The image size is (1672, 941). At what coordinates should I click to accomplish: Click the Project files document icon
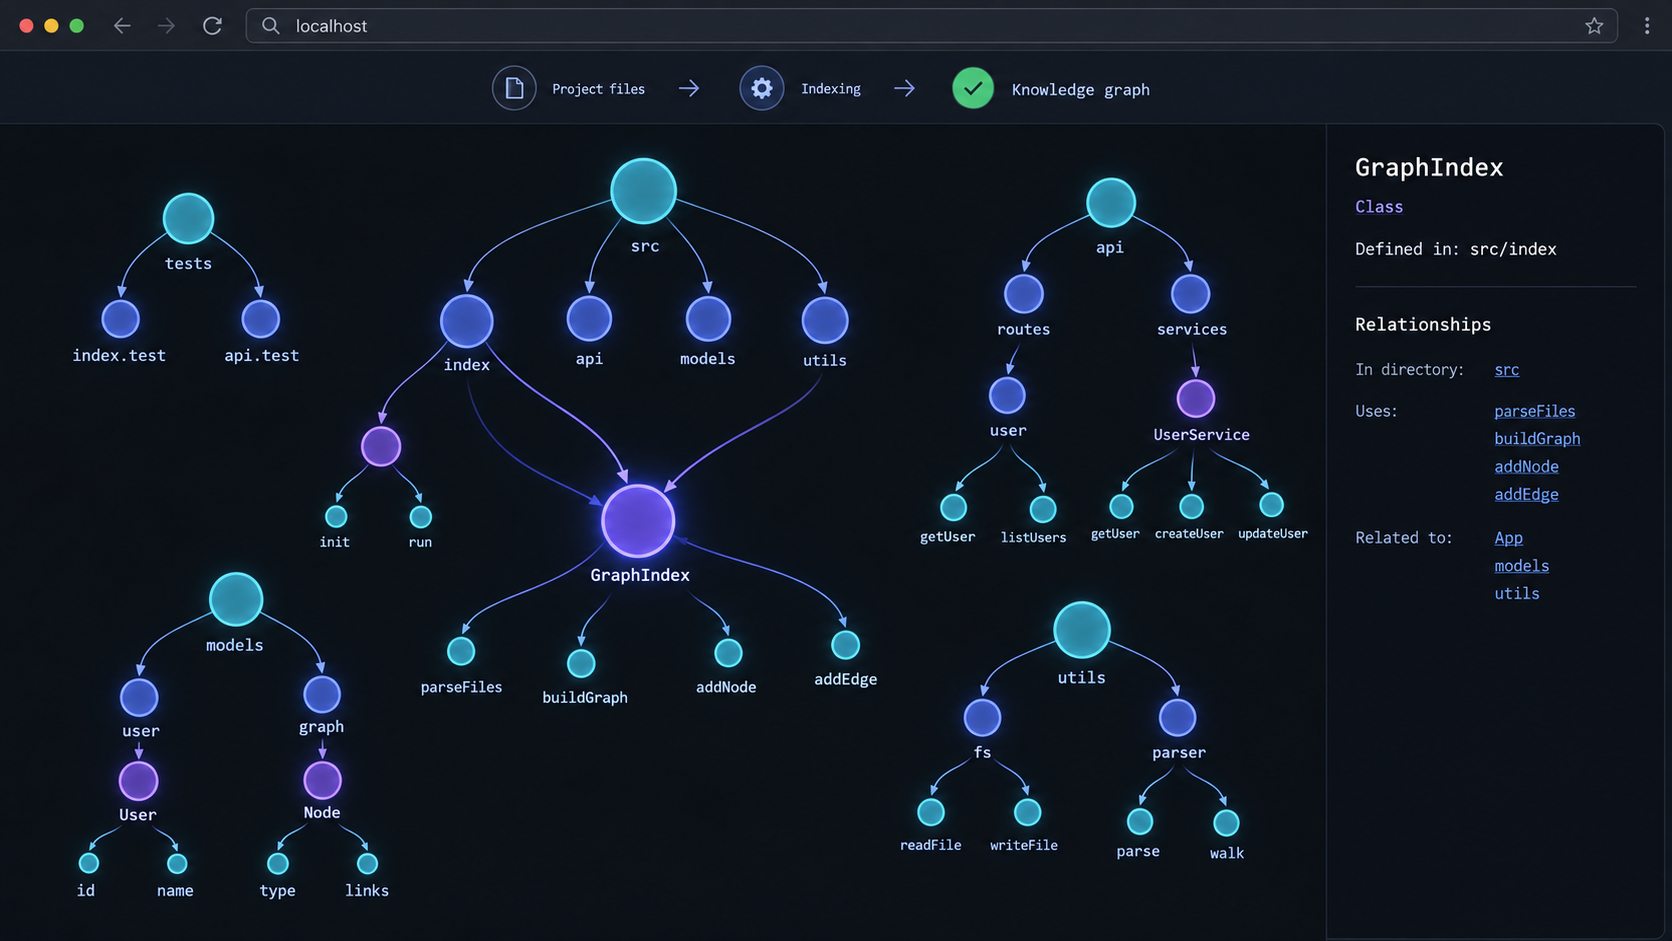click(x=514, y=89)
